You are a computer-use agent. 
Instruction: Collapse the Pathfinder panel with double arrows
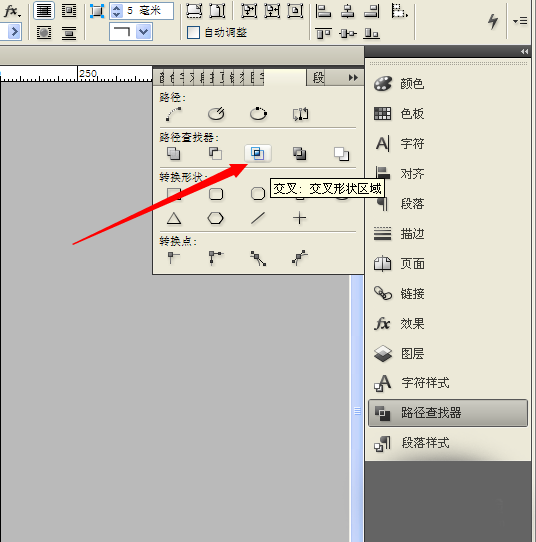point(353,77)
